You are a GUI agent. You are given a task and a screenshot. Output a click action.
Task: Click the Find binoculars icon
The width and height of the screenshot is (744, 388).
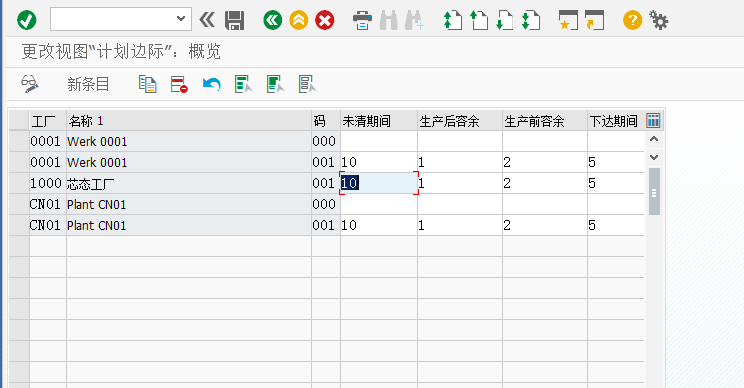point(389,20)
